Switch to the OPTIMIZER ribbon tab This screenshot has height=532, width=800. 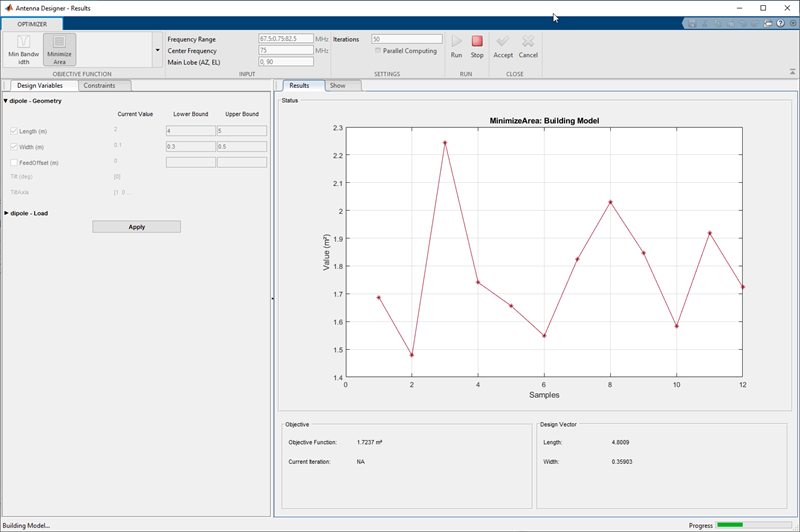coord(32,24)
